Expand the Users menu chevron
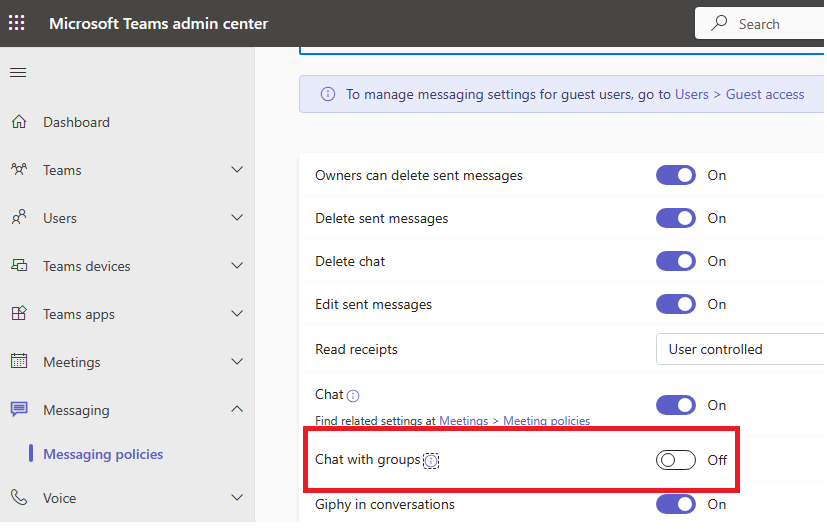This screenshot has width=827, height=529. tap(237, 218)
